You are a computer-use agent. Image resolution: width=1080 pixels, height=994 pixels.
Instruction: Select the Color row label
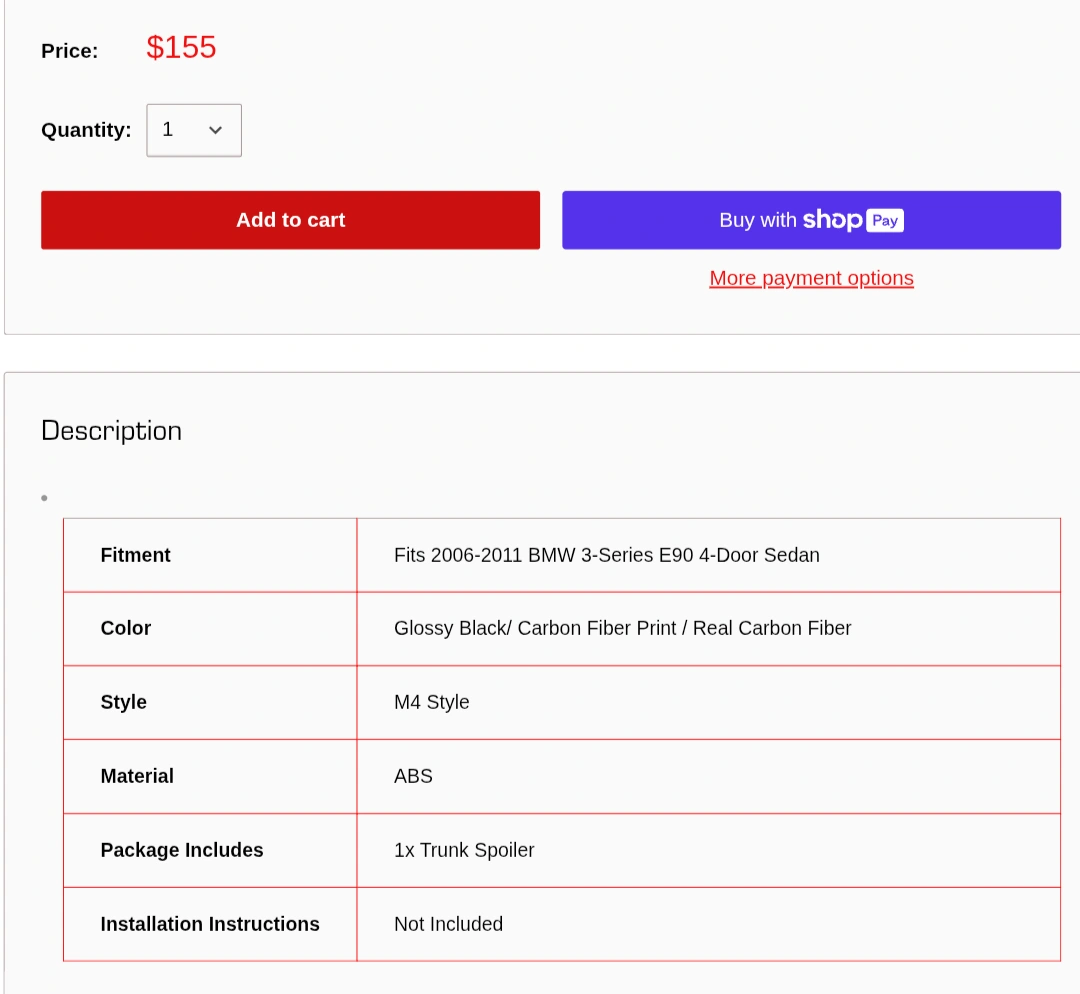click(x=125, y=628)
